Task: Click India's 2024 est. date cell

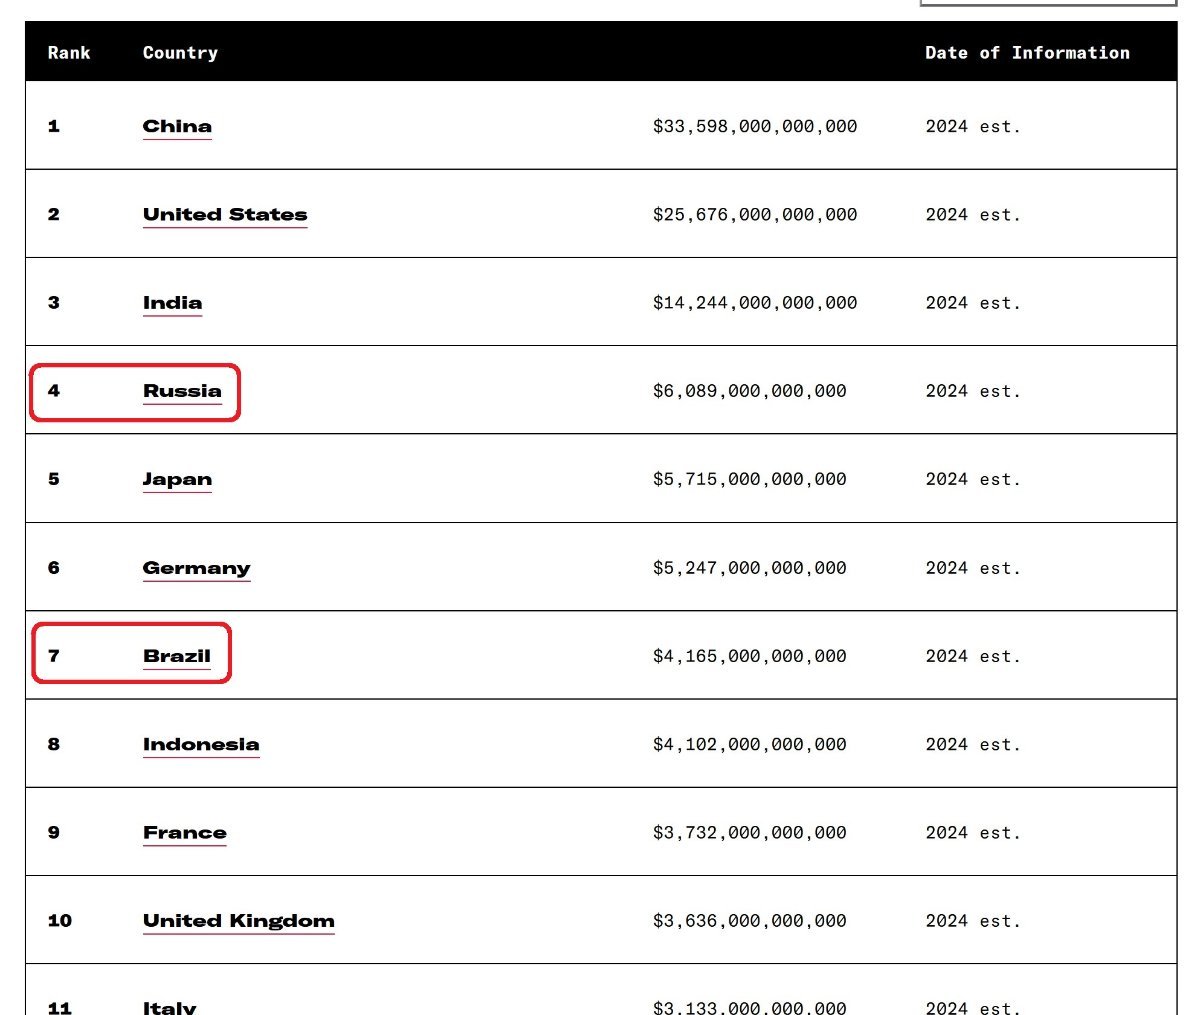Action: [x=973, y=302]
